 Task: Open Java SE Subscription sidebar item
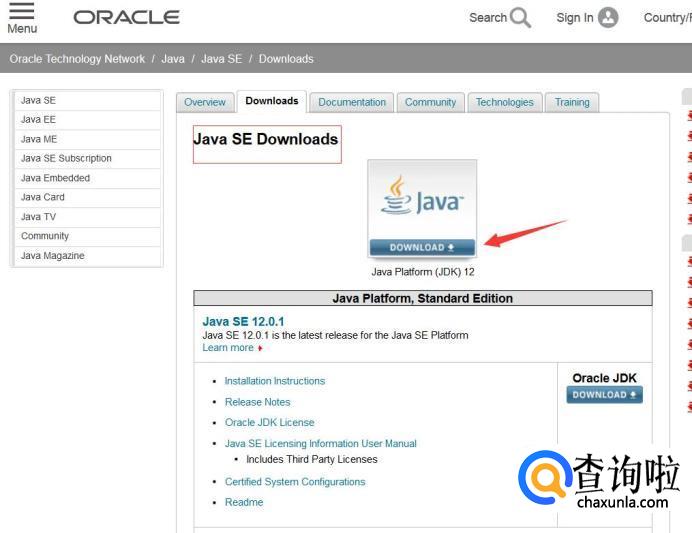(x=87, y=159)
